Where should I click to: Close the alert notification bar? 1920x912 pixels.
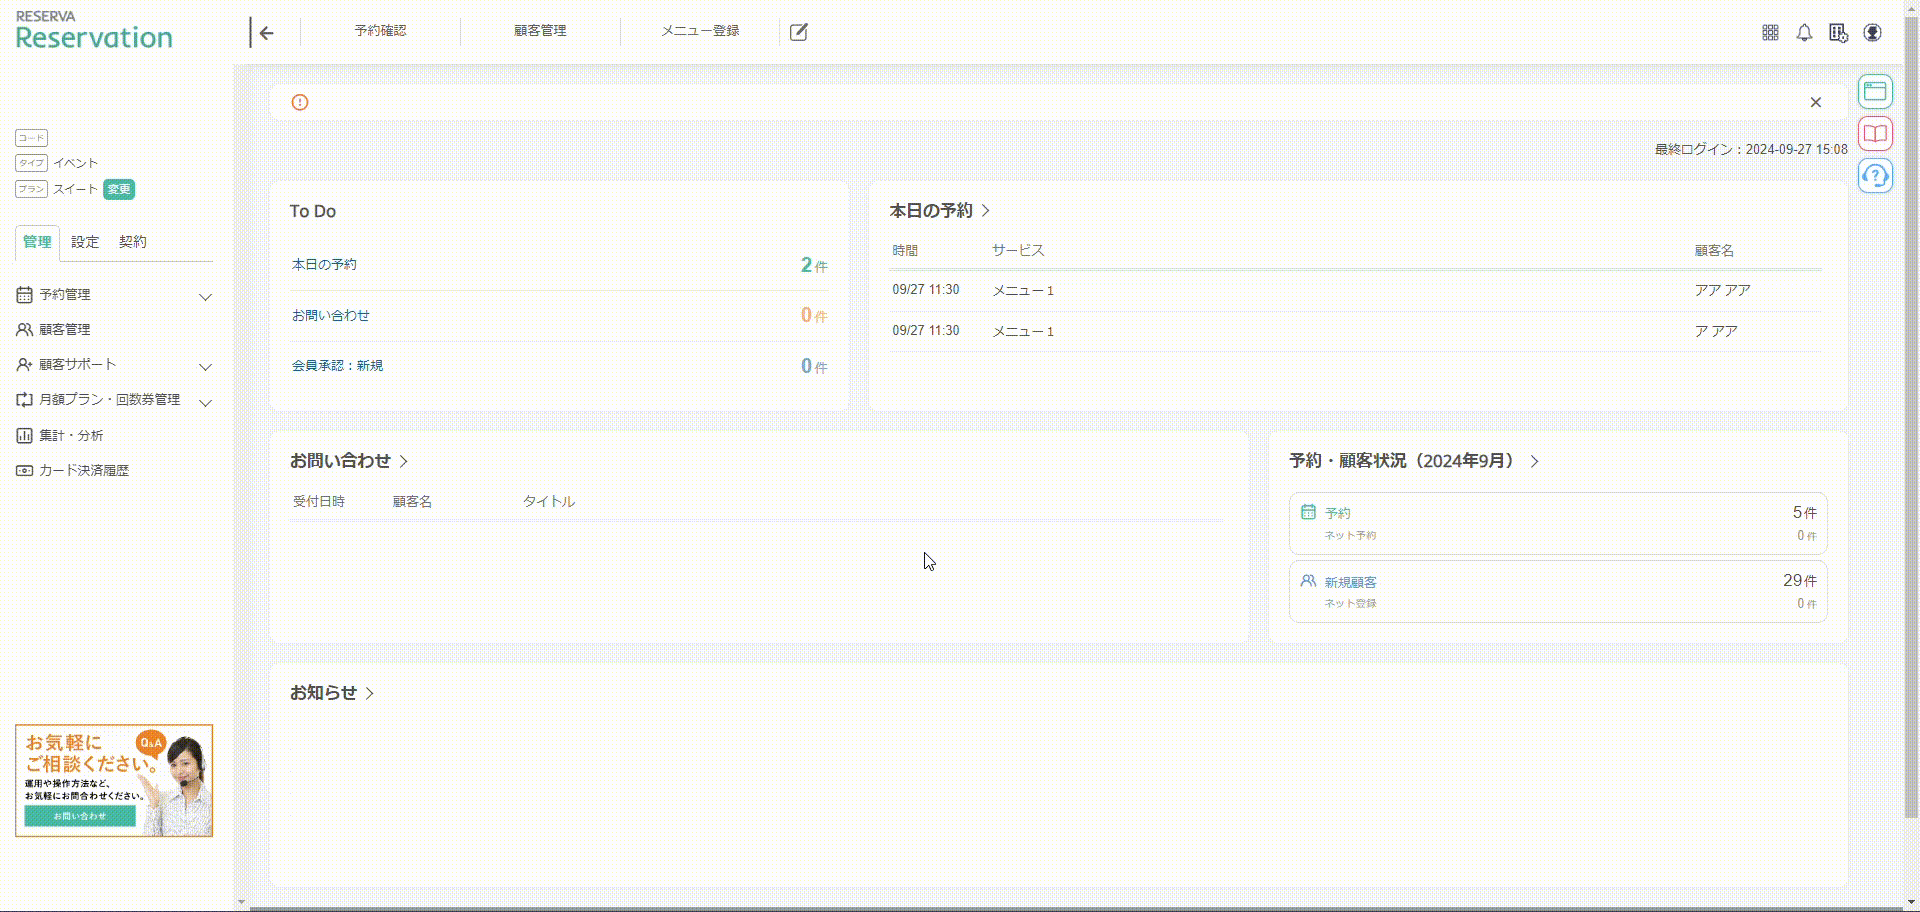[1816, 102]
